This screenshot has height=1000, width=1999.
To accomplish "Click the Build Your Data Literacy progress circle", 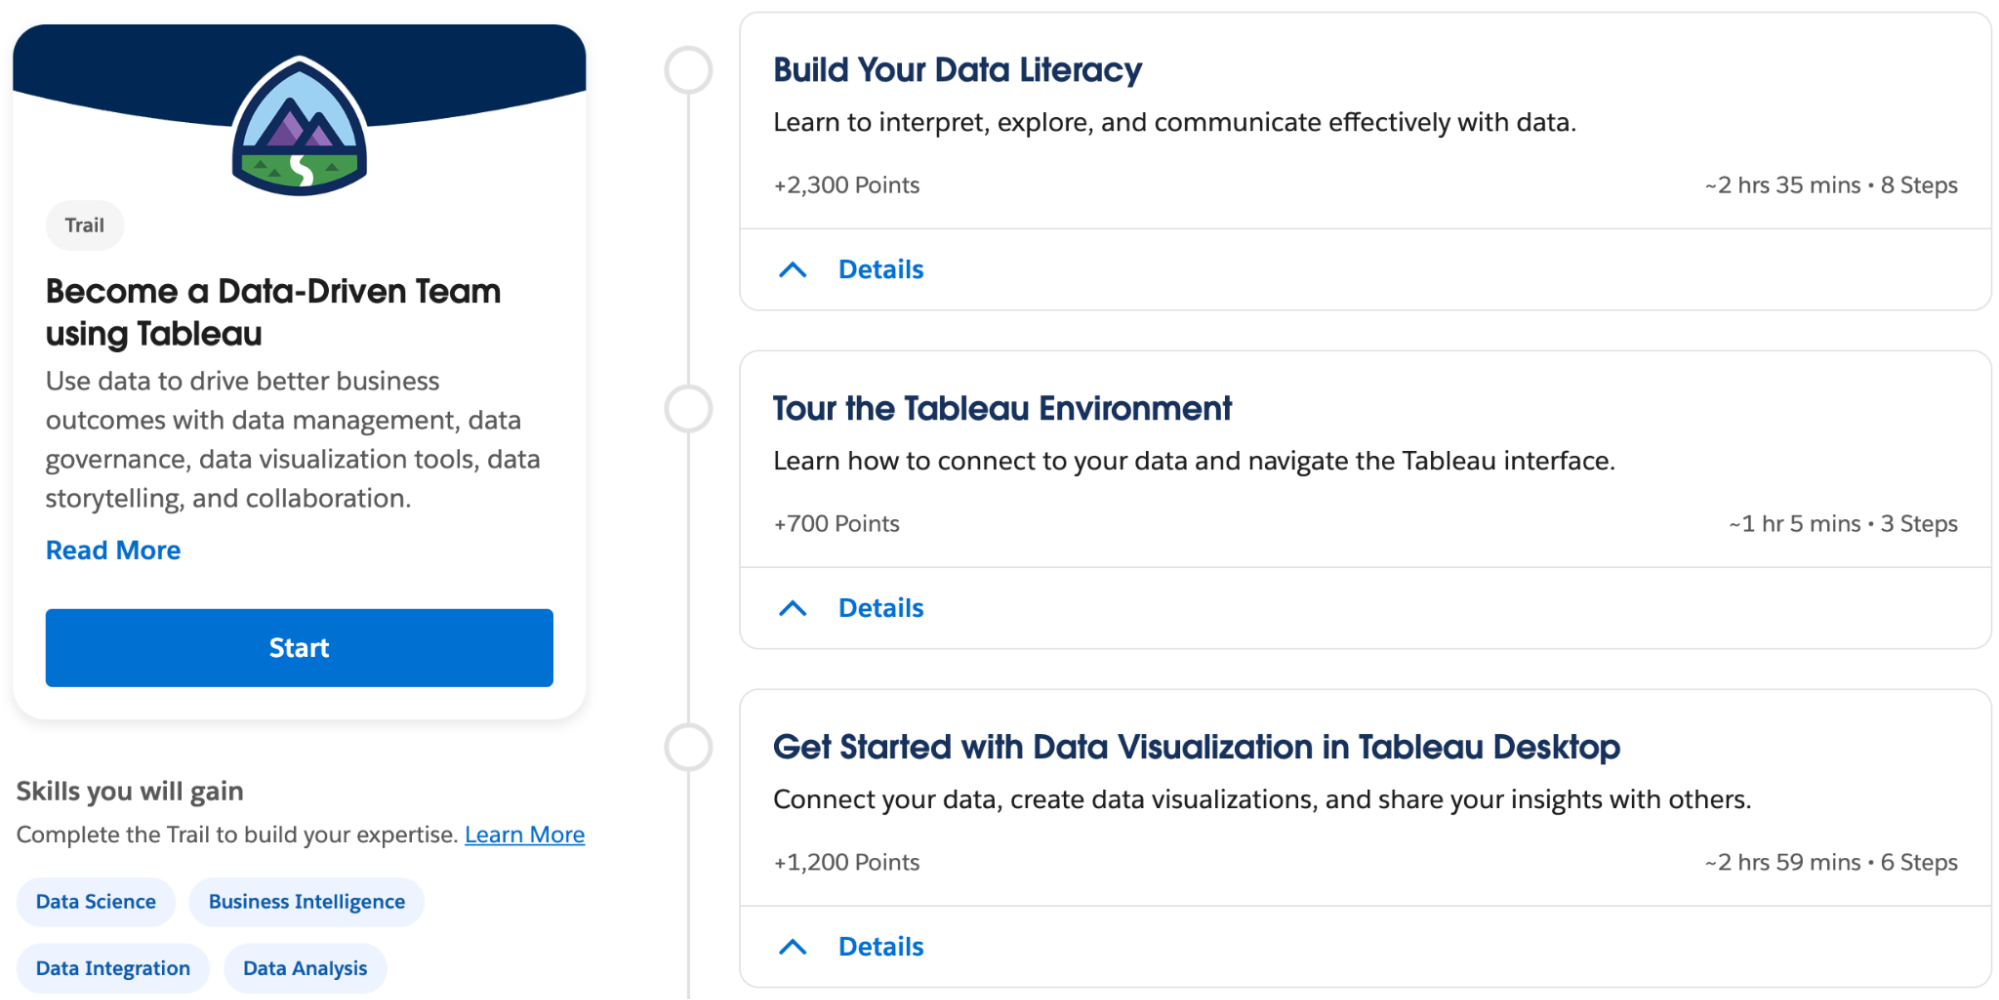I will coord(688,70).
